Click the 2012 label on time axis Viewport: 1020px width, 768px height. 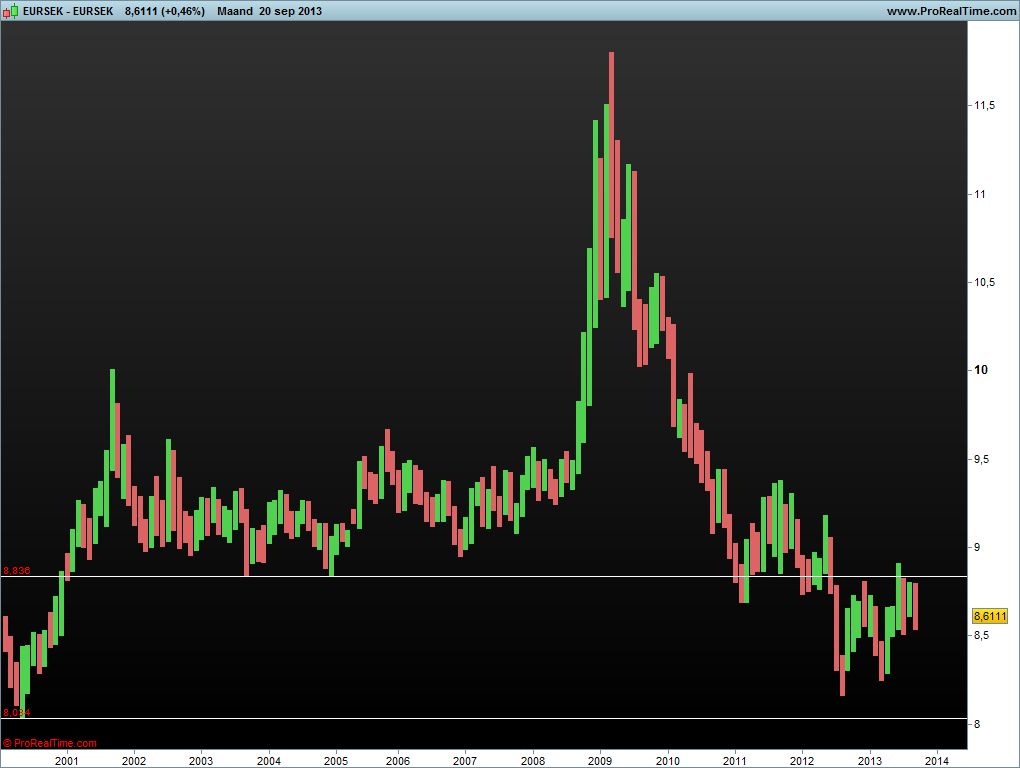802,760
